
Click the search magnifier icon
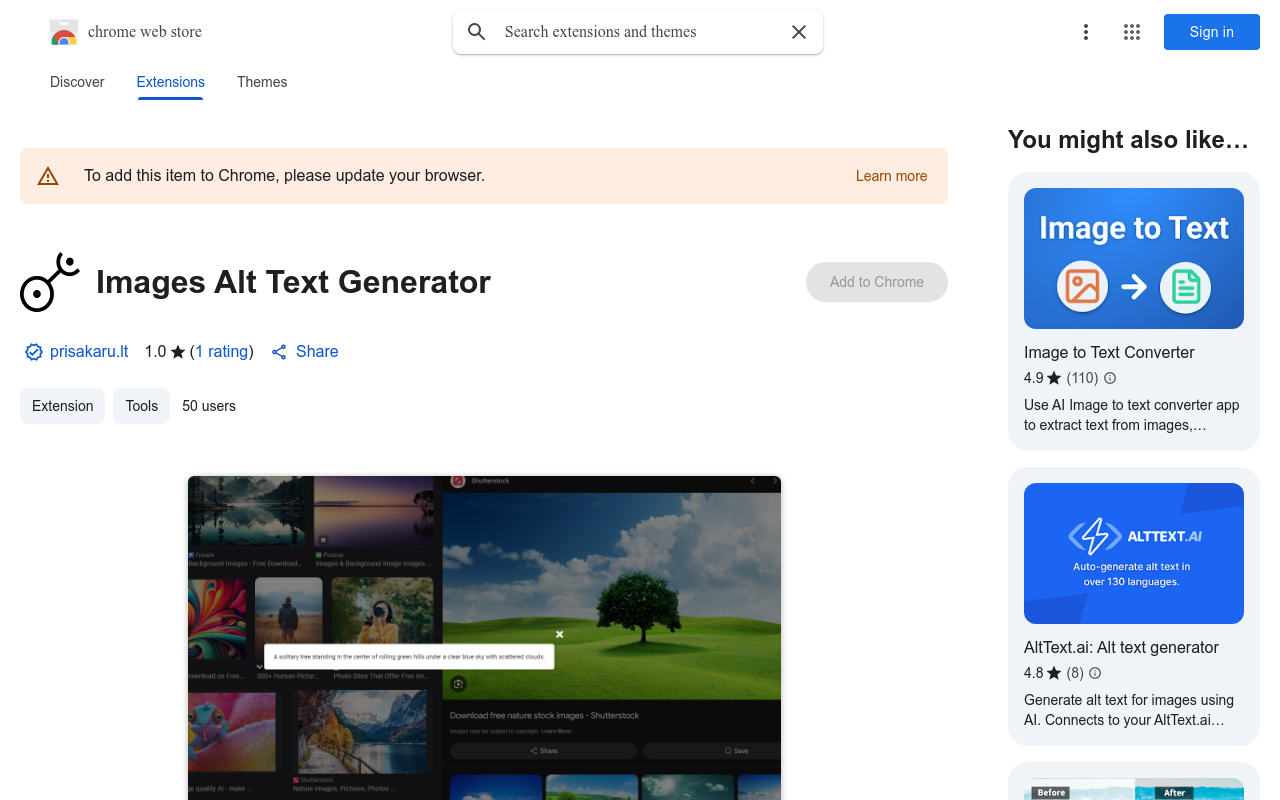coord(477,32)
